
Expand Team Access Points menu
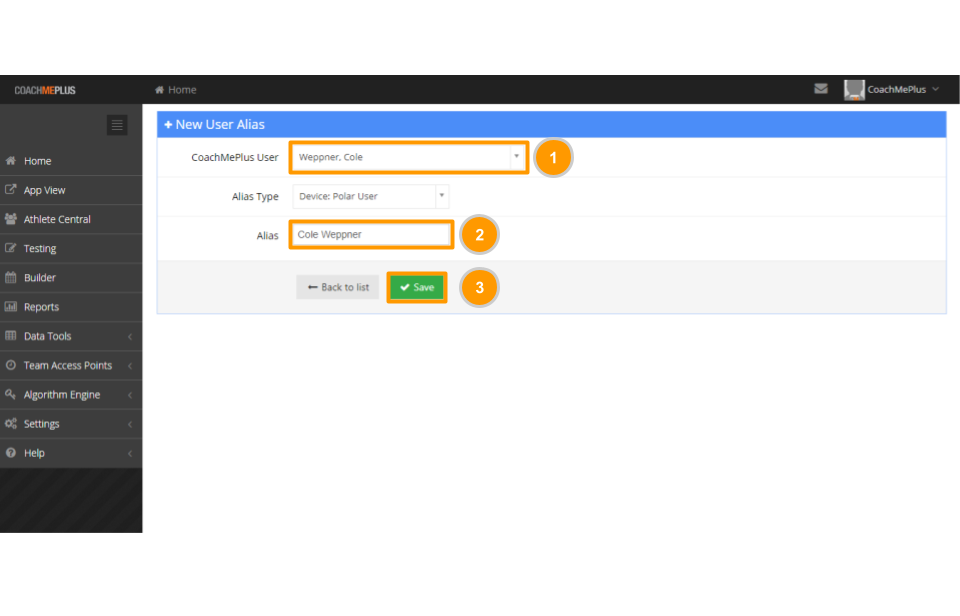point(71,366)
